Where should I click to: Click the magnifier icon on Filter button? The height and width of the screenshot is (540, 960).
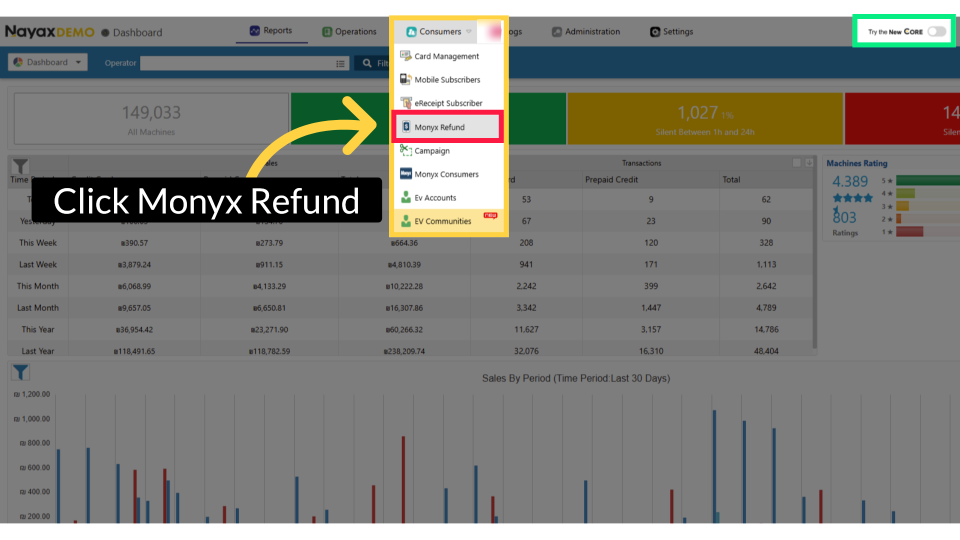pos(367,62)
